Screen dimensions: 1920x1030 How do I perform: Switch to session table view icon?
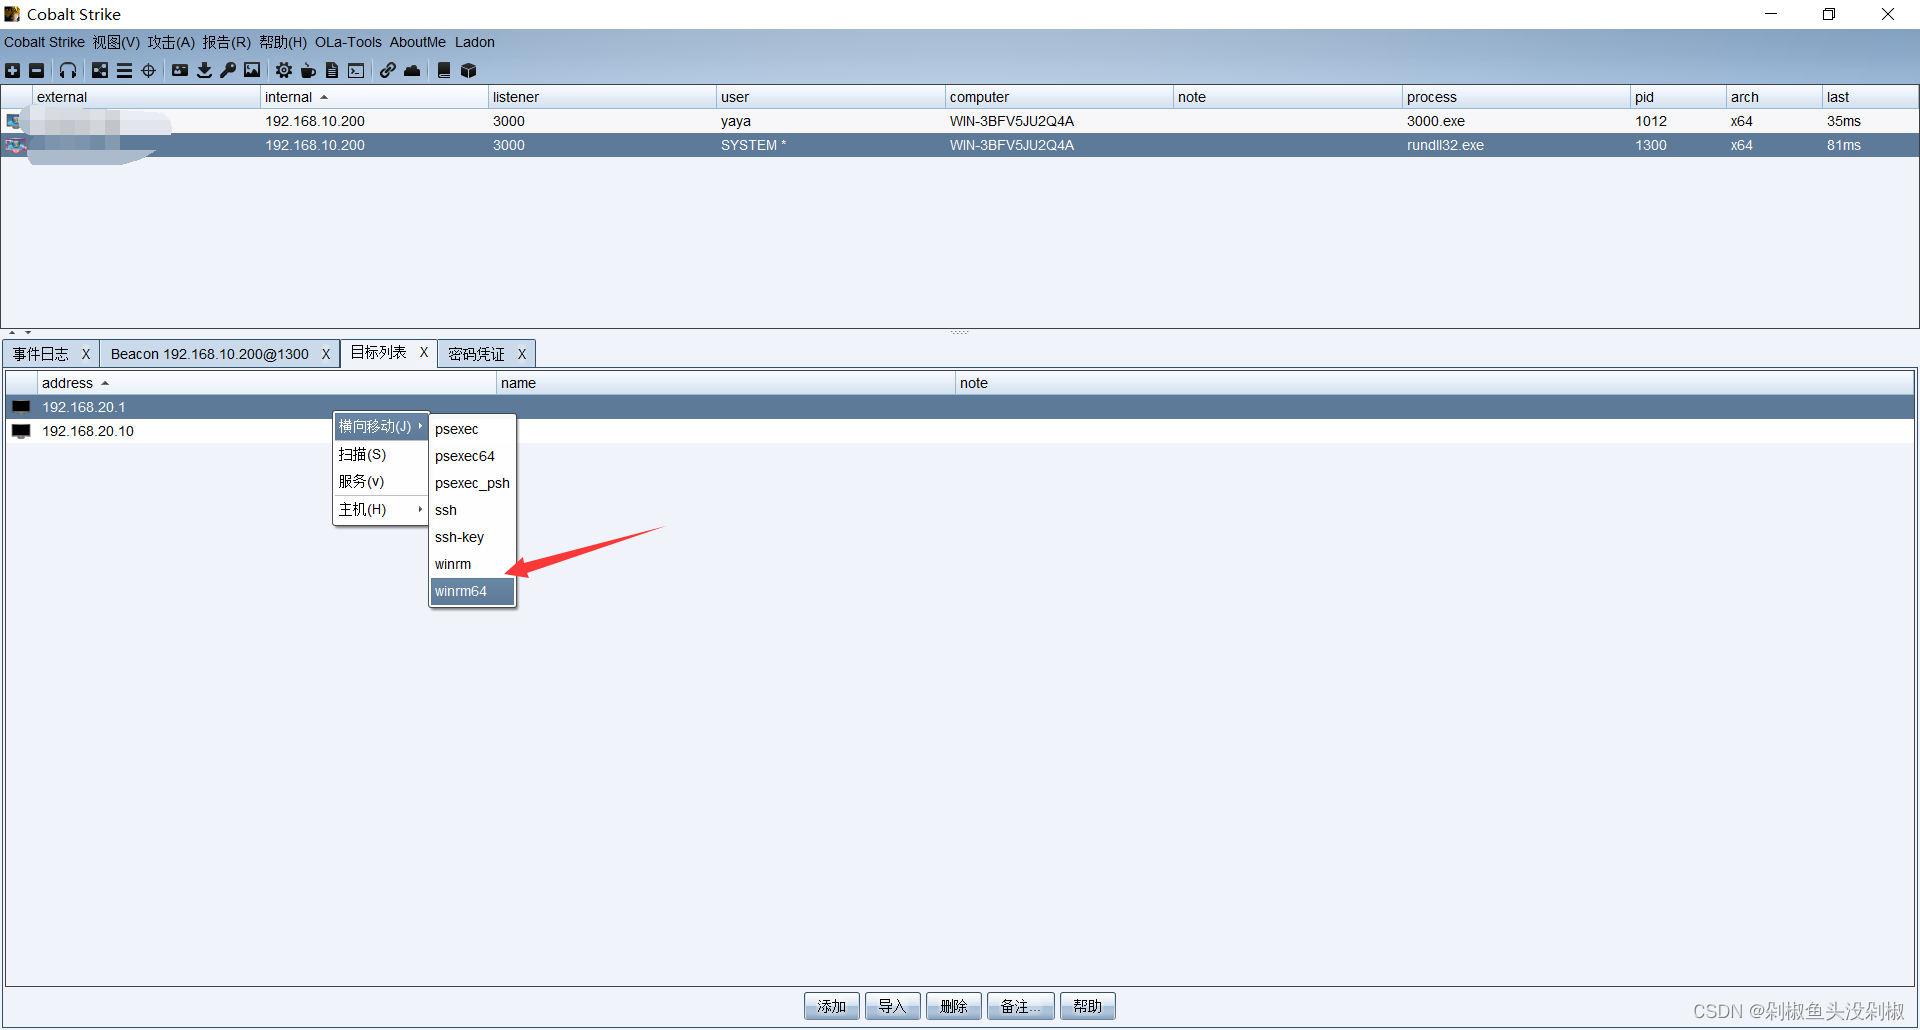pyautogui.click(x=124, y=70)
